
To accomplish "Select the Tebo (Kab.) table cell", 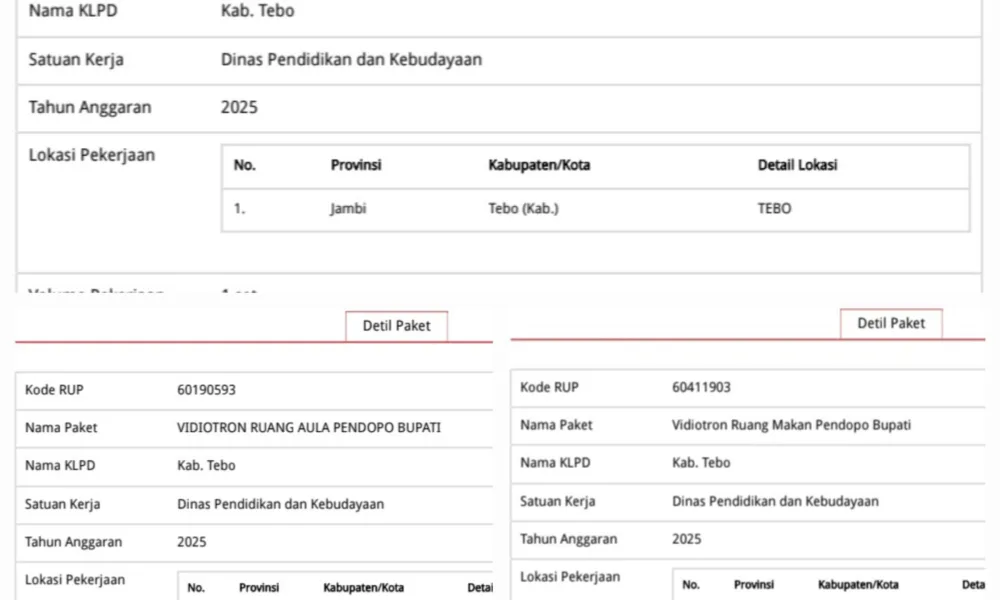I will click(x=516, y=210).
